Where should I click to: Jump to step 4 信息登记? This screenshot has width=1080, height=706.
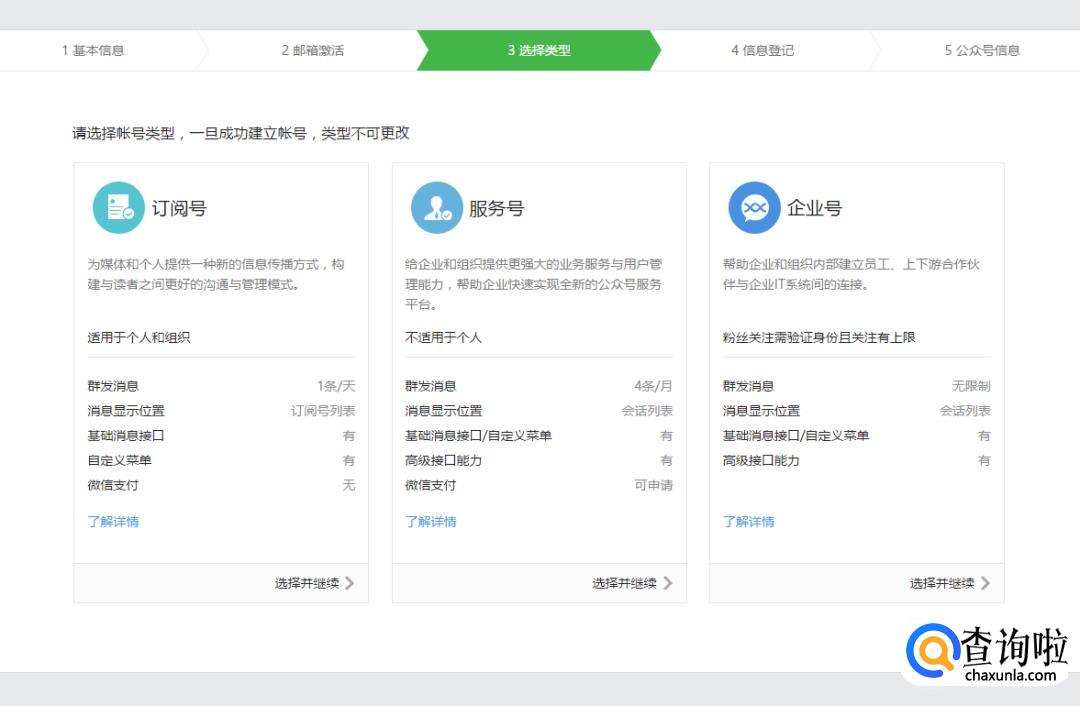pos(762,50)
